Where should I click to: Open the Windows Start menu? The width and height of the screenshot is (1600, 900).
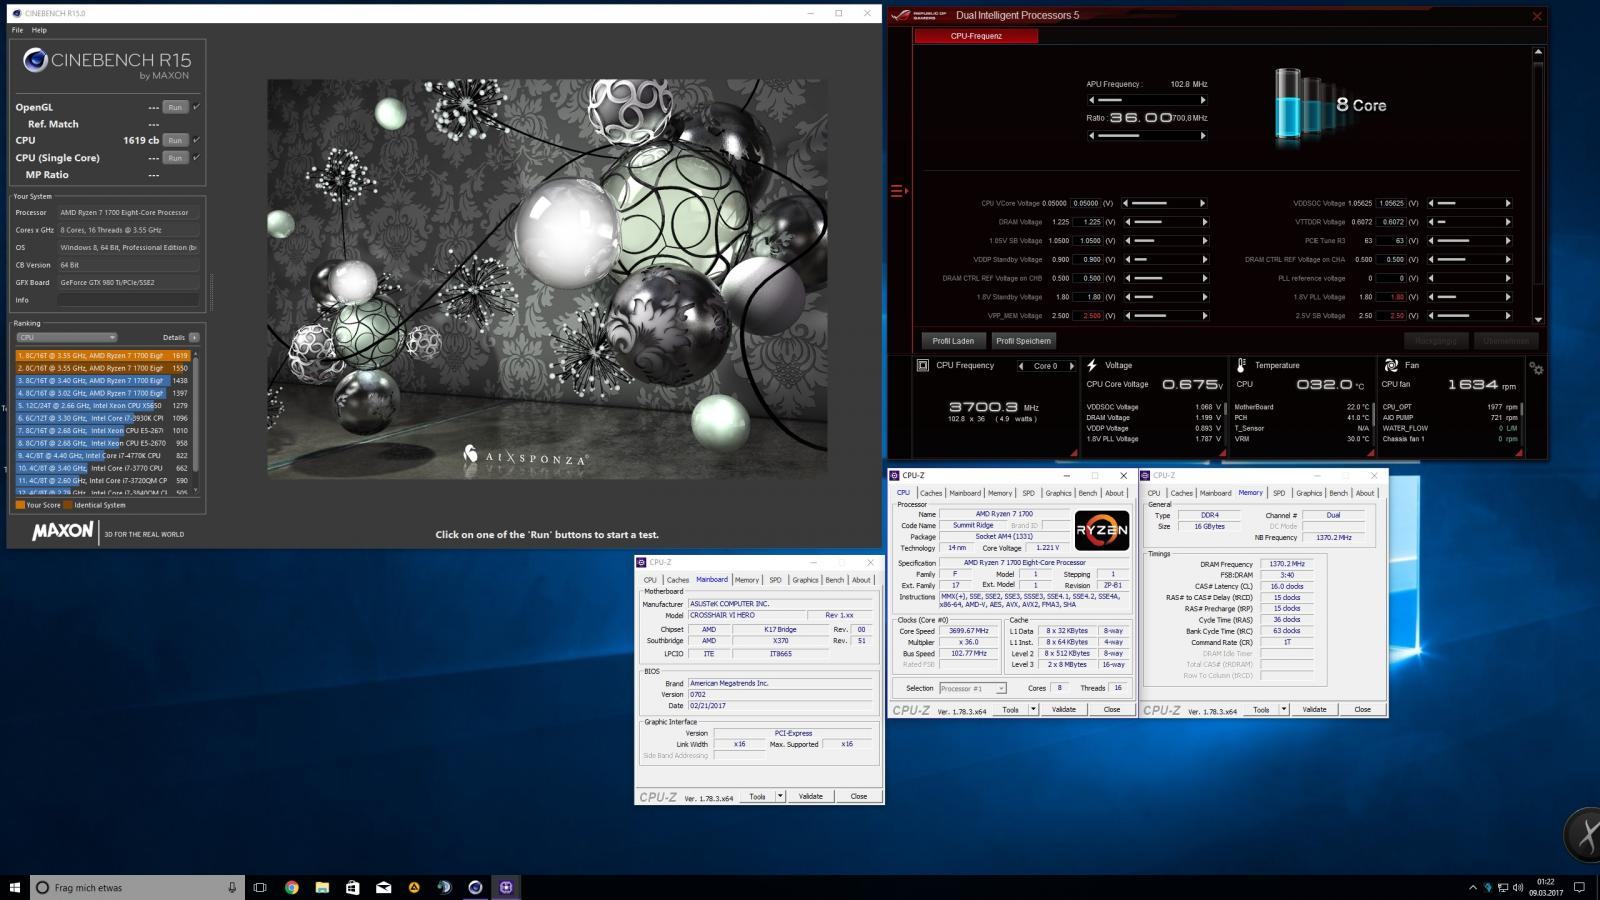tap(14, 887)
